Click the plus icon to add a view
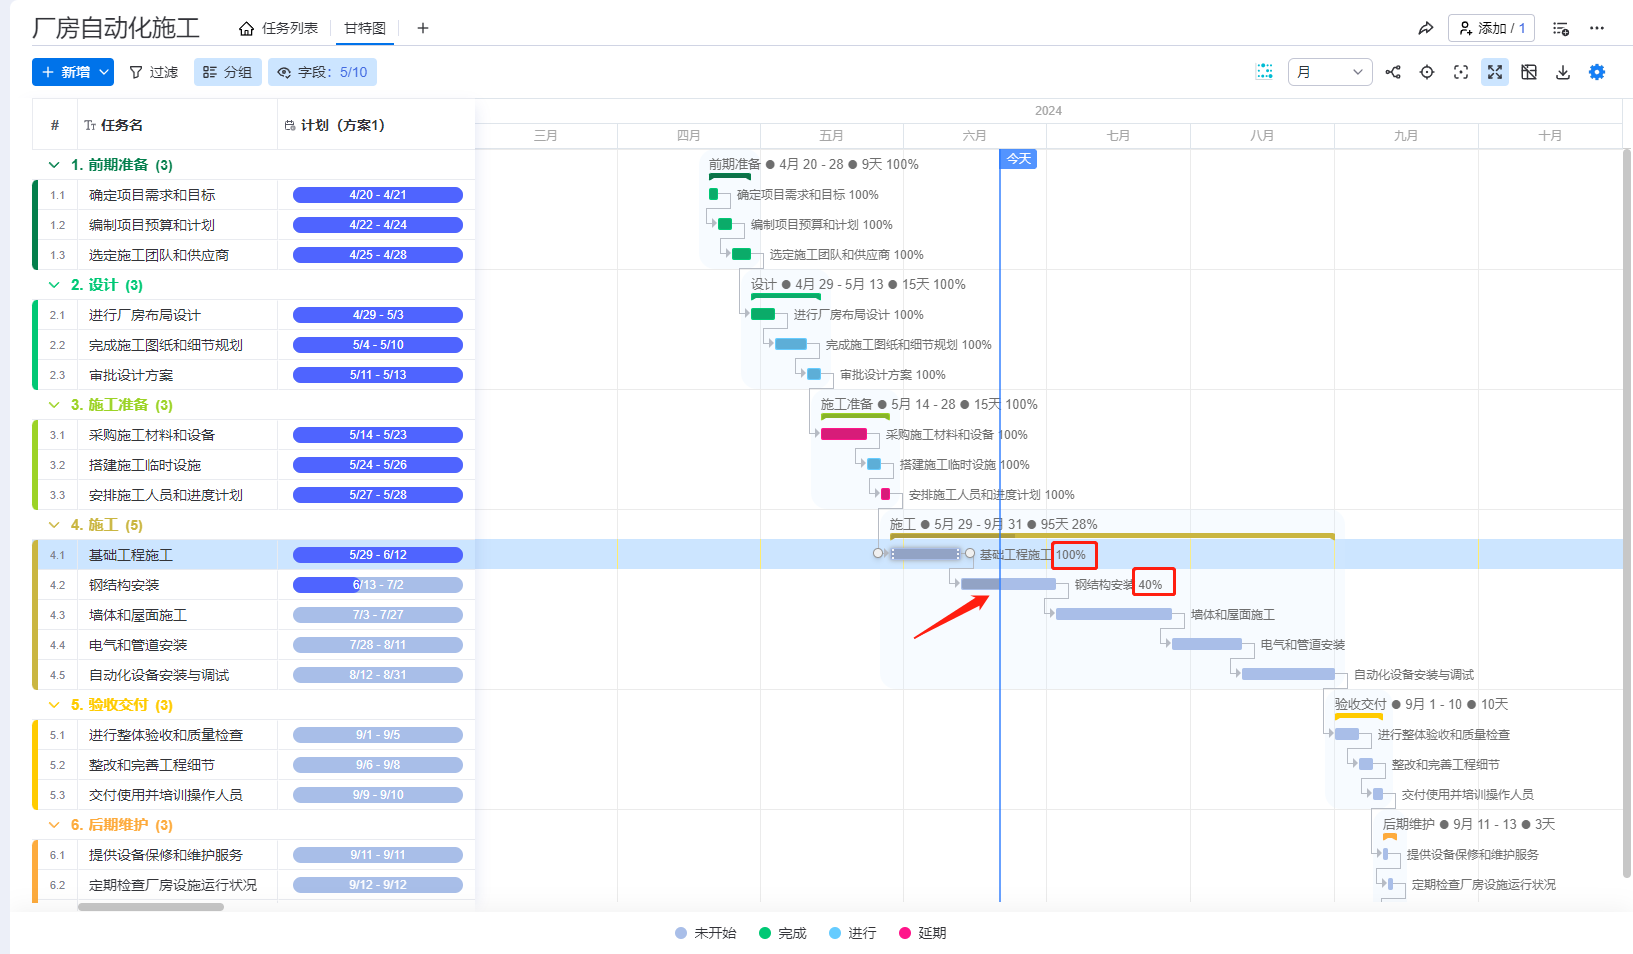The height and width of the screenshot is (954, 1633). tap(423, 28)
